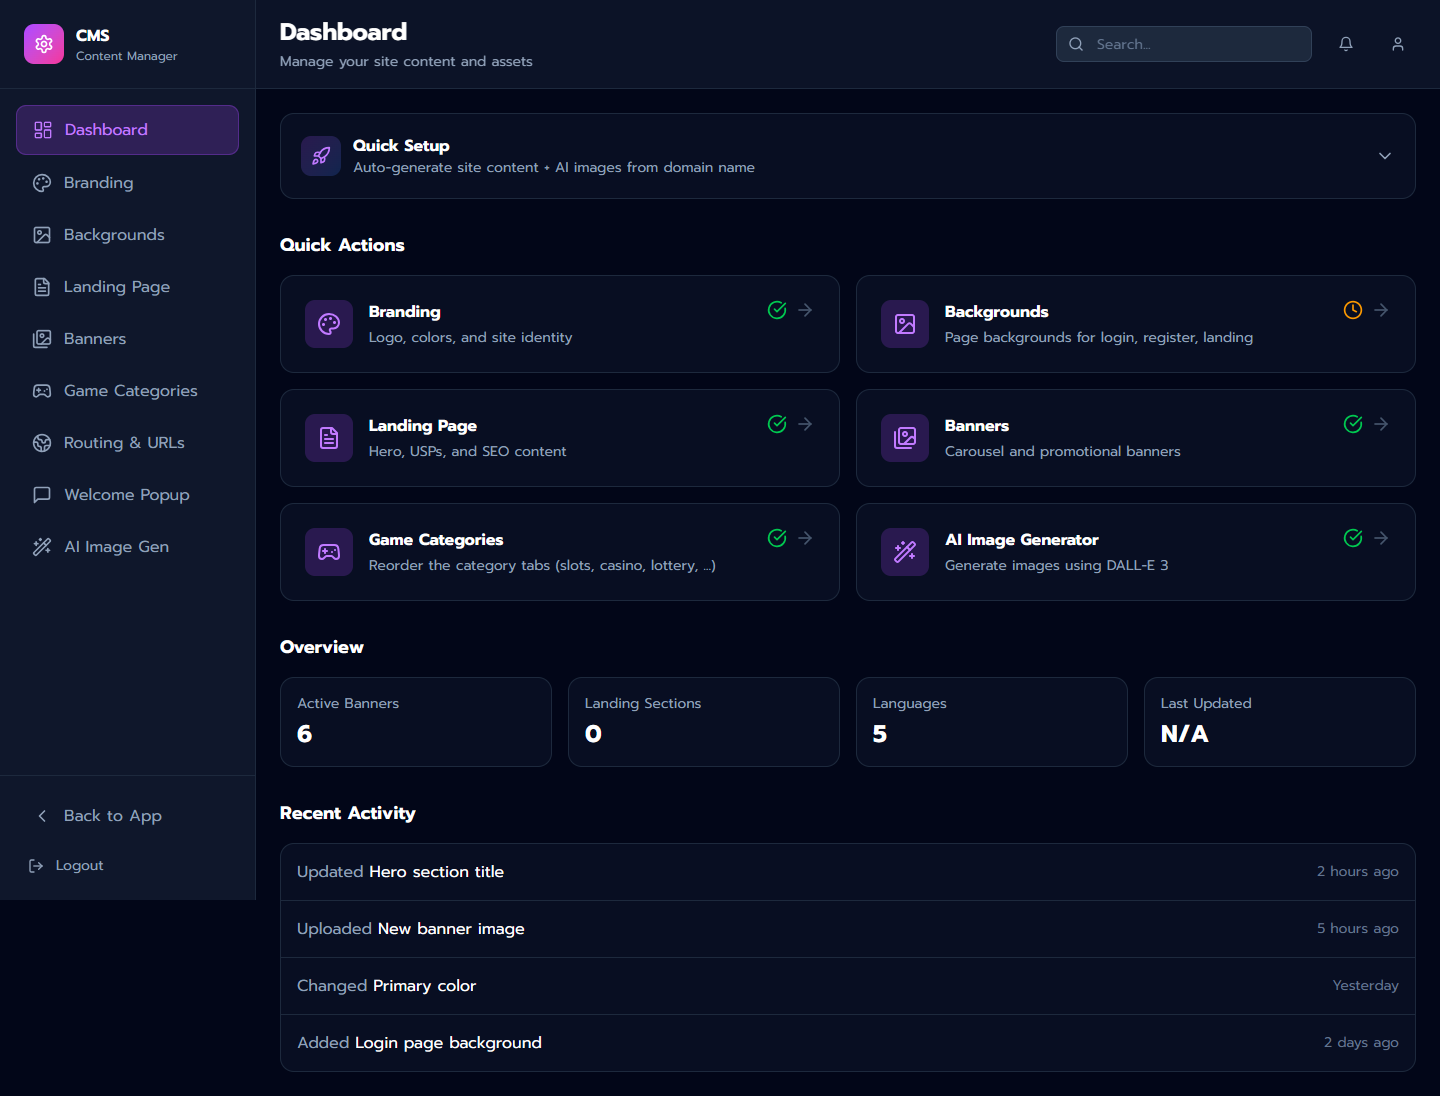1440x1096 pixels.
Task: Open the Backgrounds quick action title
Action: (x=997, y=312)
